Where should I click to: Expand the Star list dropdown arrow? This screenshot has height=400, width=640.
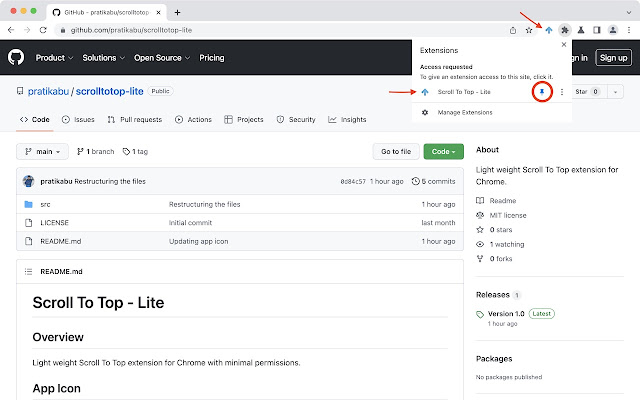(x=616, y=91)
